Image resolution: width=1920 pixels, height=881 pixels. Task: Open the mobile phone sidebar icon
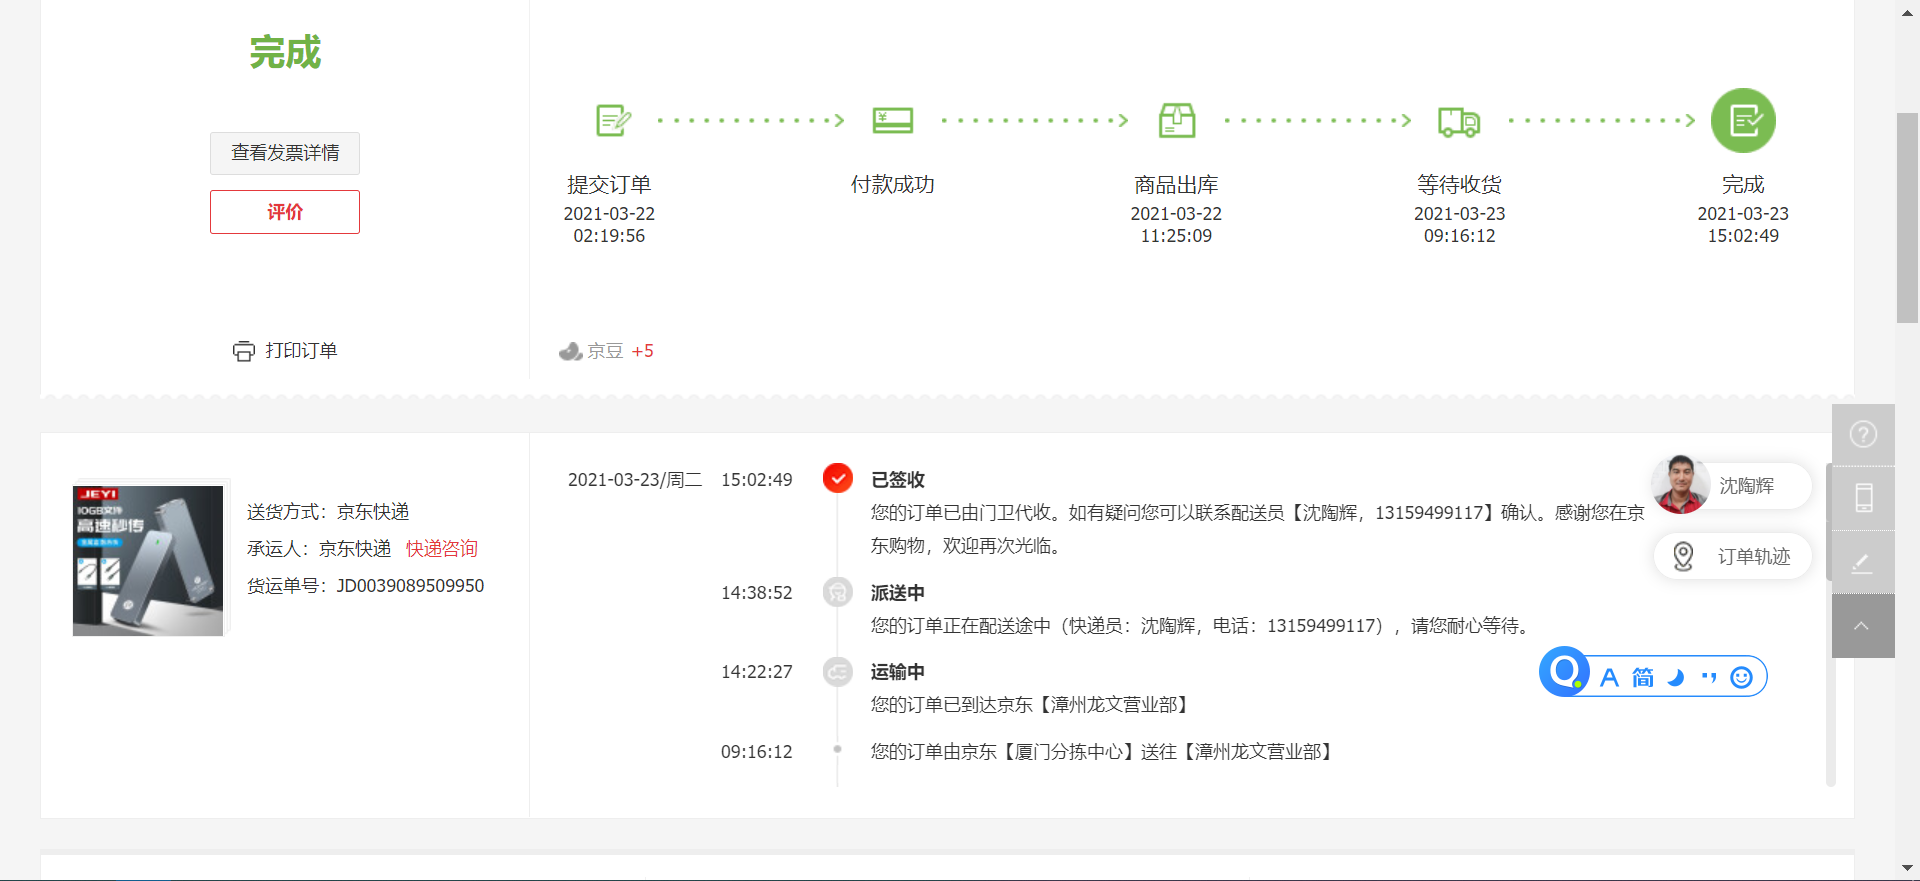(x=1863, y=498)
